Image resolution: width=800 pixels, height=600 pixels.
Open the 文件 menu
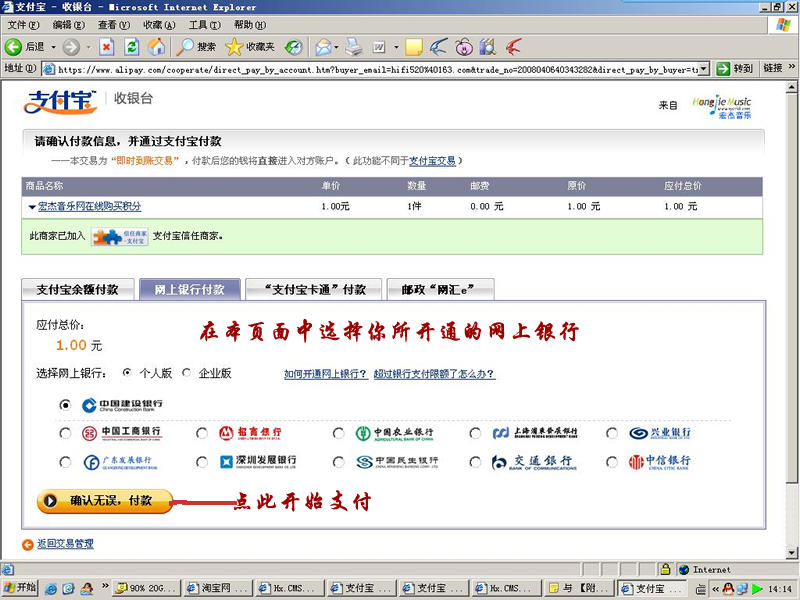tap(23, 24)
